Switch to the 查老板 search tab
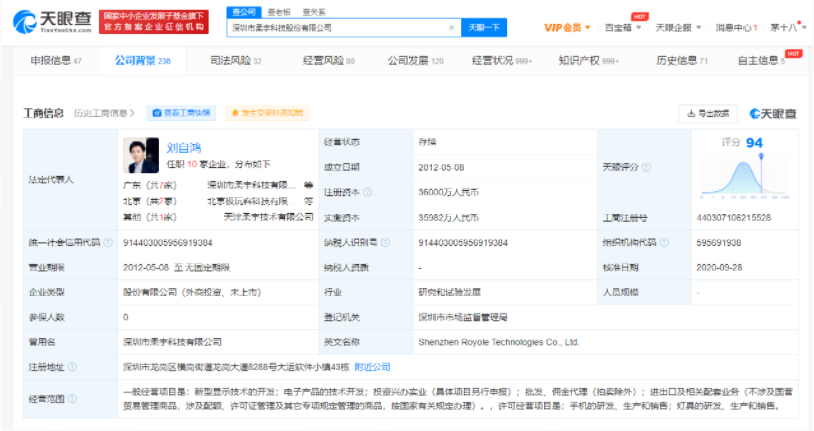Image resolution: width=814 pixels, height=431 pixels. point(279,12)
